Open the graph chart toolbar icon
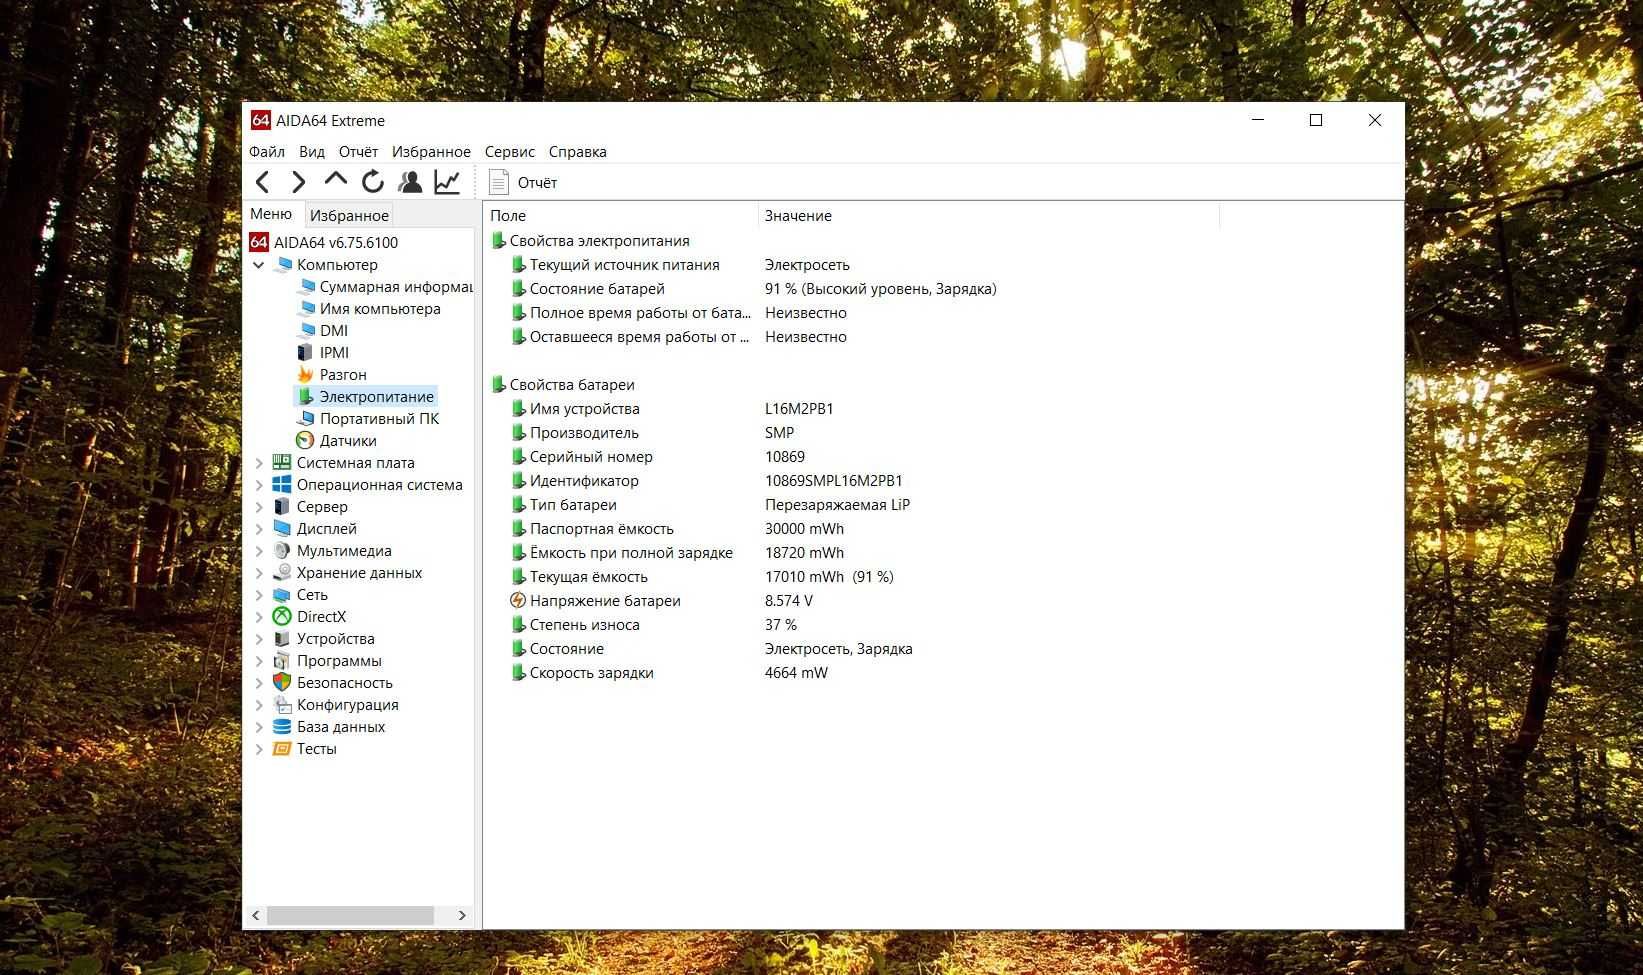1643x975 pixels. [x=447, y=182]
